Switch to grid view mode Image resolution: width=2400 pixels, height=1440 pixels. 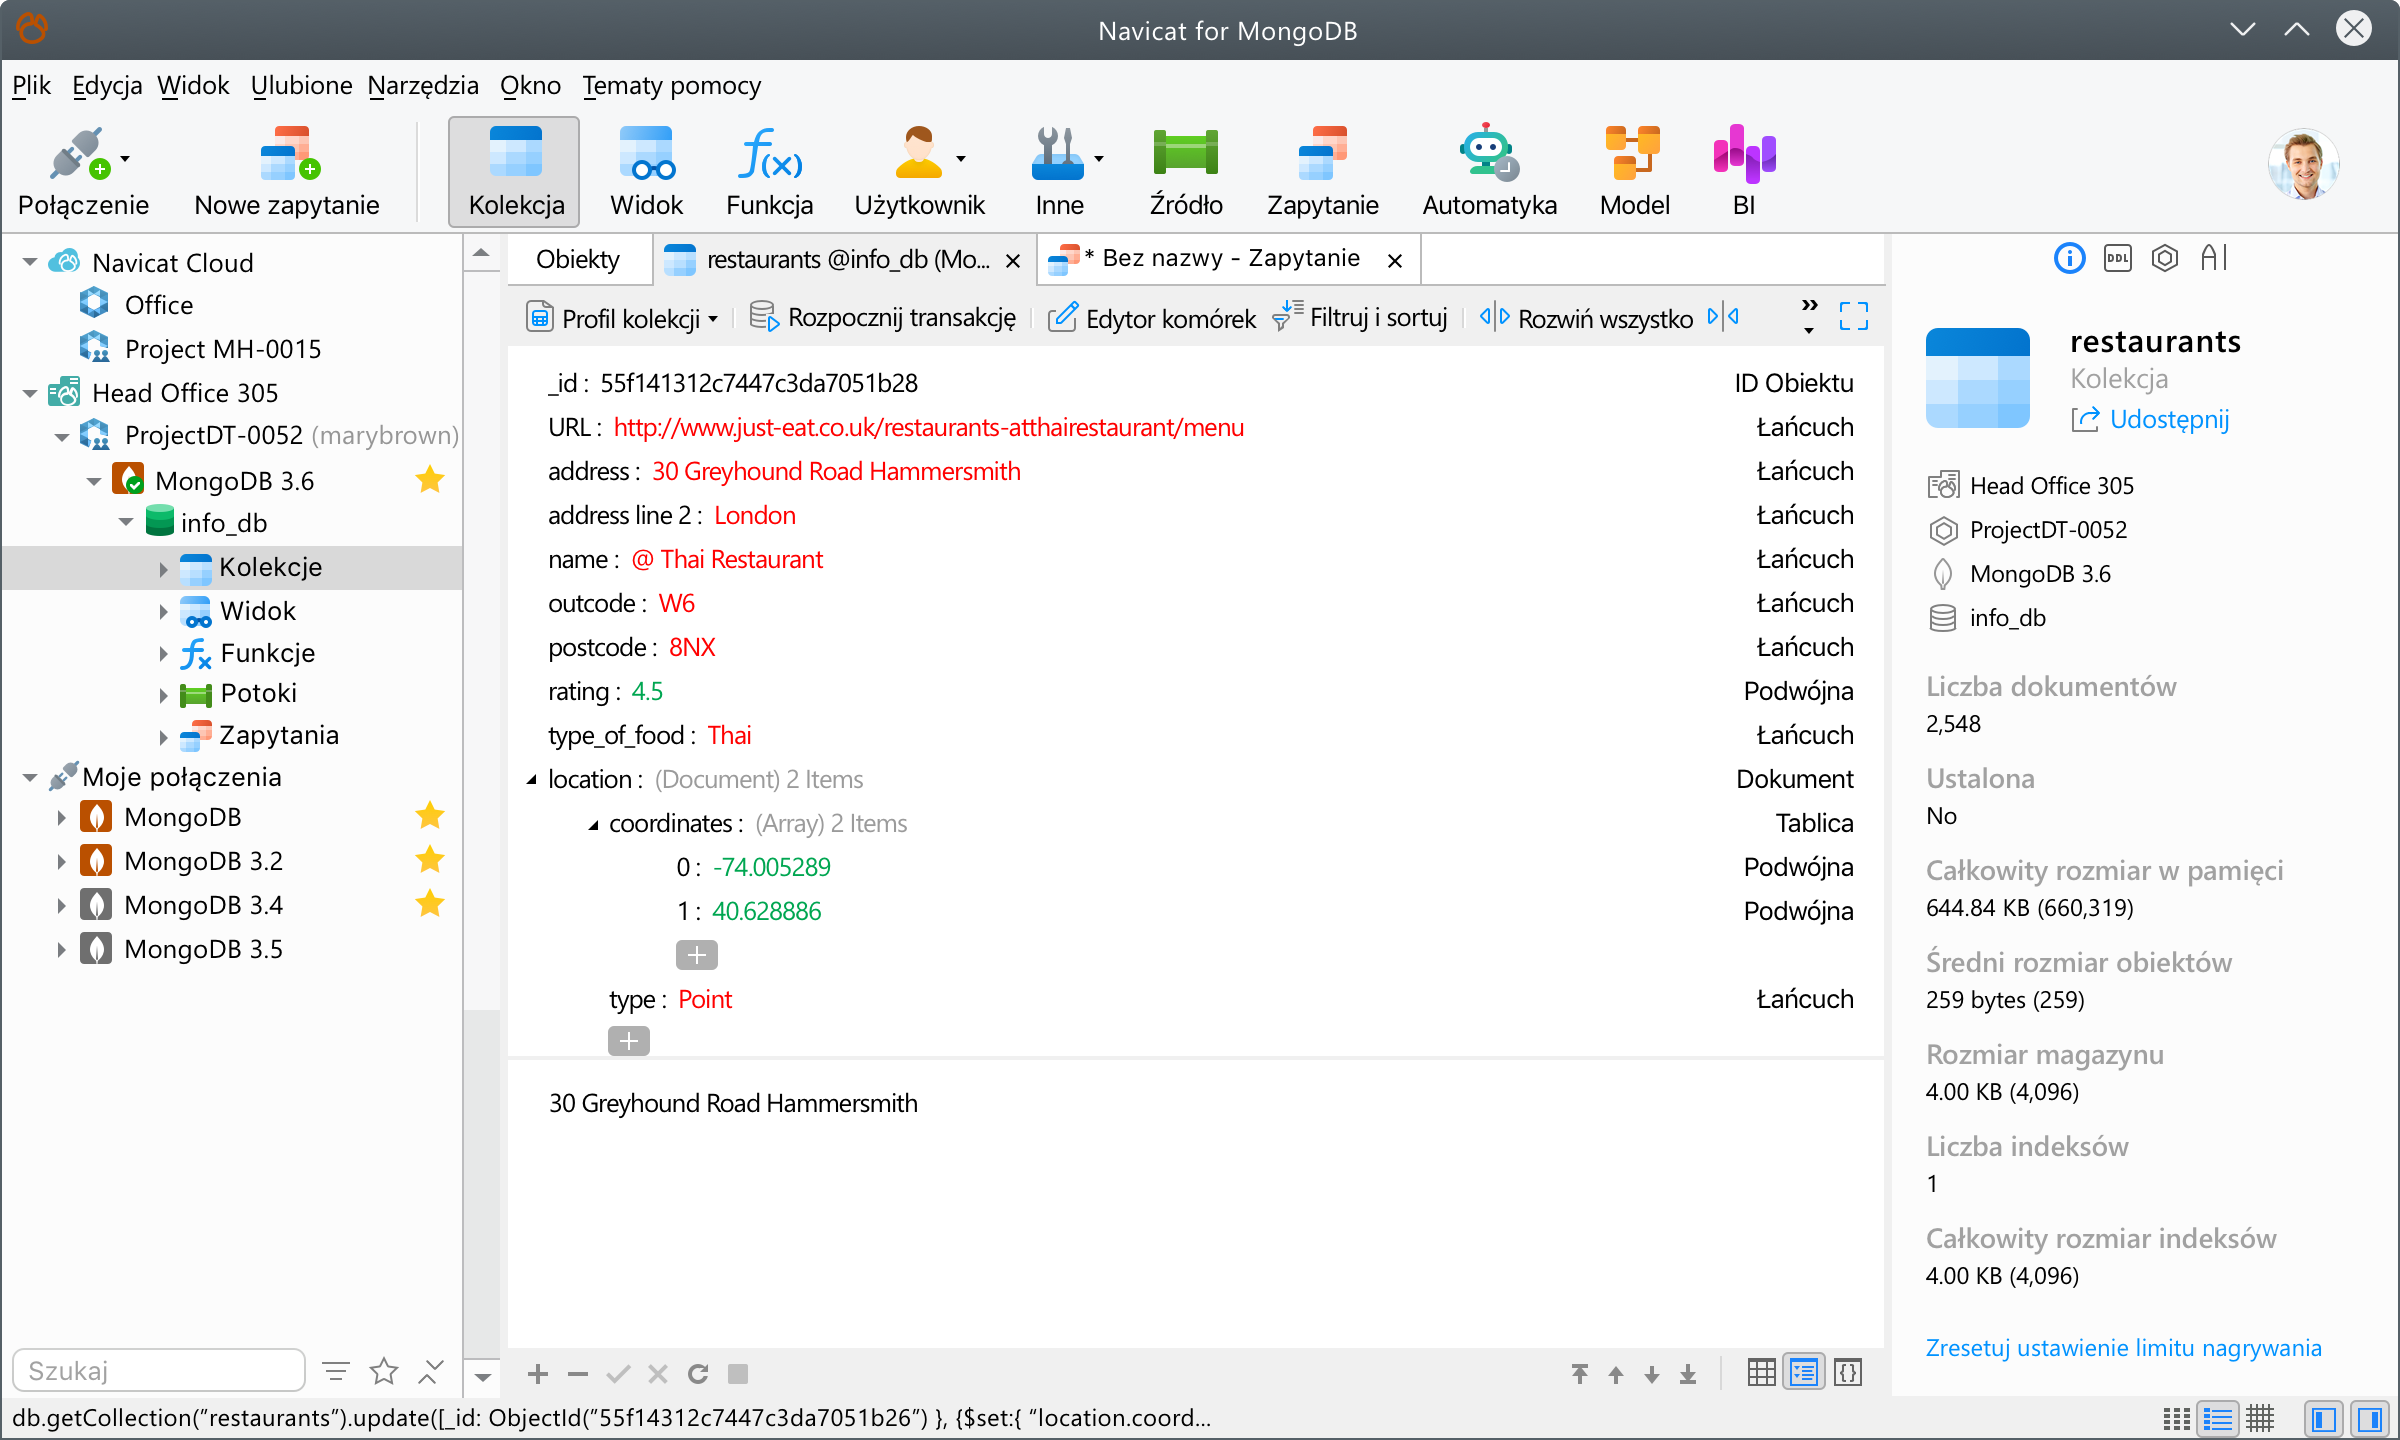point(1762,1373)
